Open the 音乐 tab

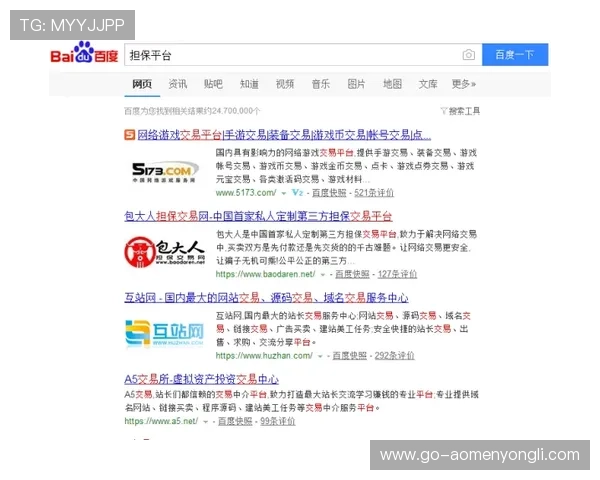click(321, 84)
